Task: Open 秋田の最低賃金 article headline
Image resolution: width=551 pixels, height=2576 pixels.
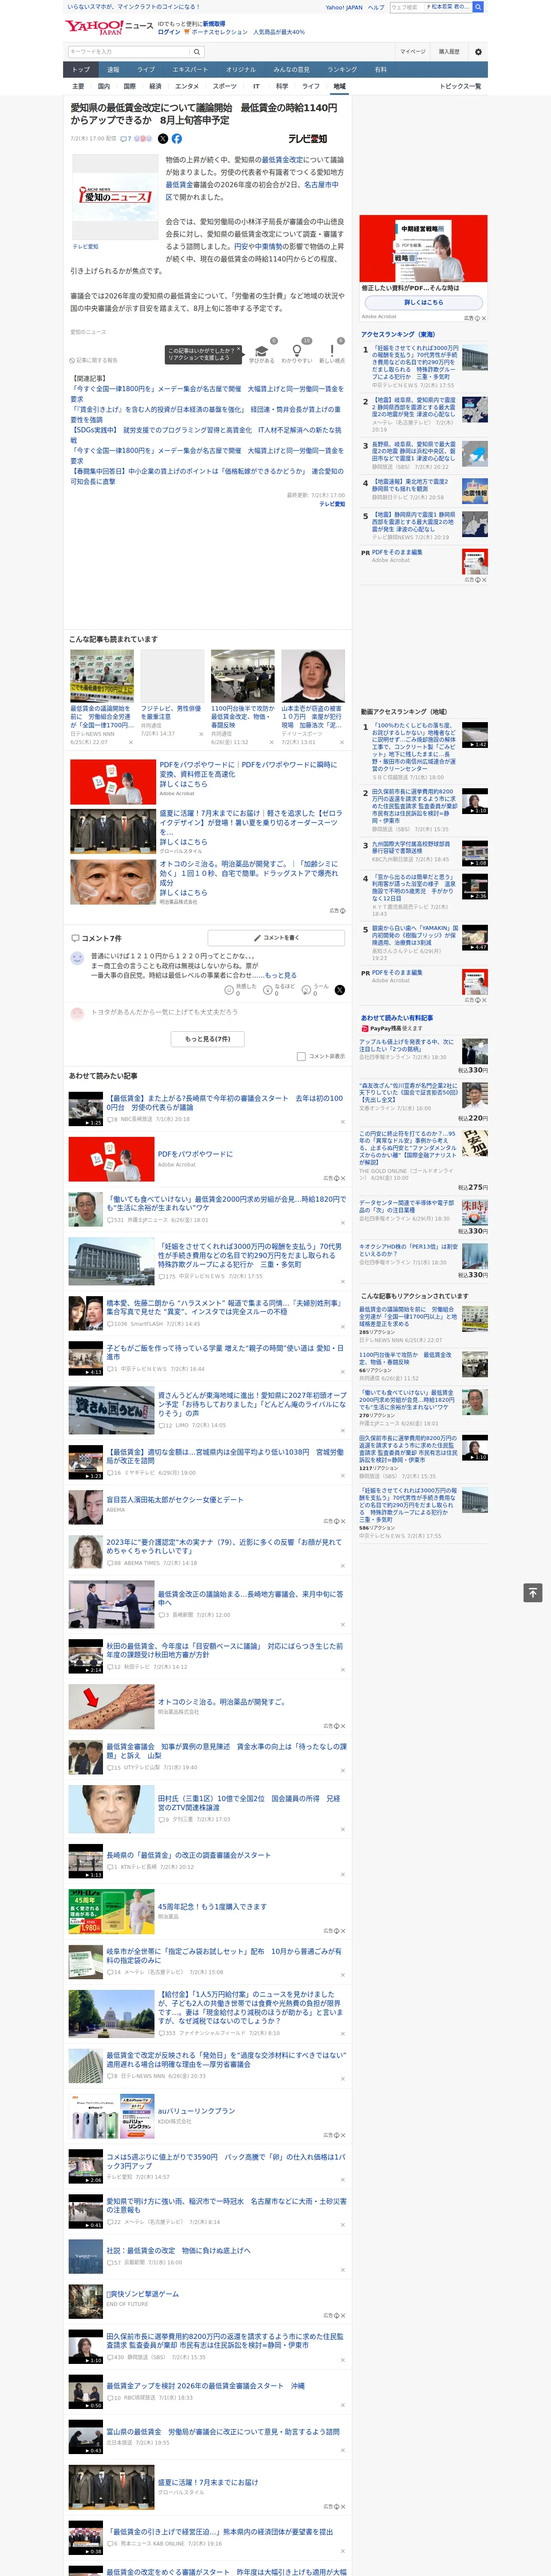Action: click(x=225, y=1650)
